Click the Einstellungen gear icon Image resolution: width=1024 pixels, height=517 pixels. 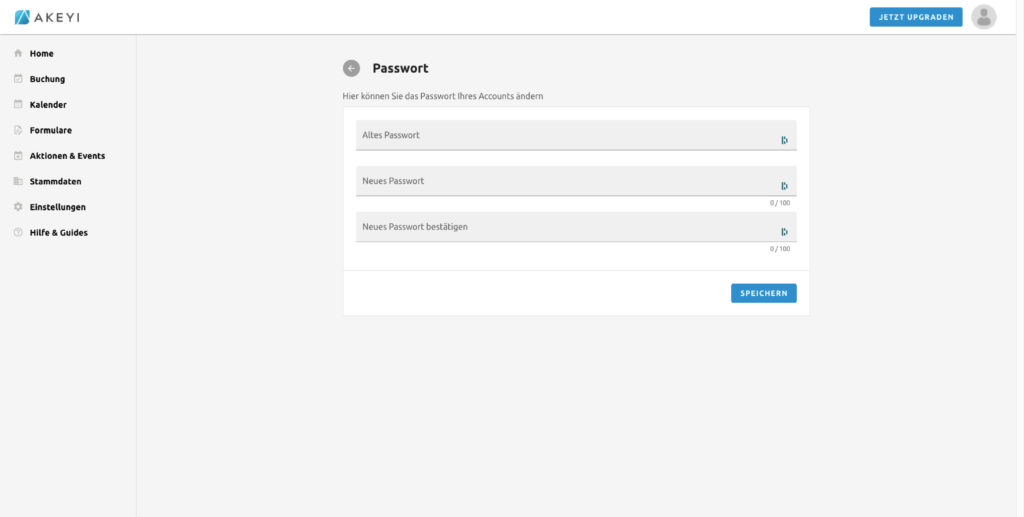point(18,207)
